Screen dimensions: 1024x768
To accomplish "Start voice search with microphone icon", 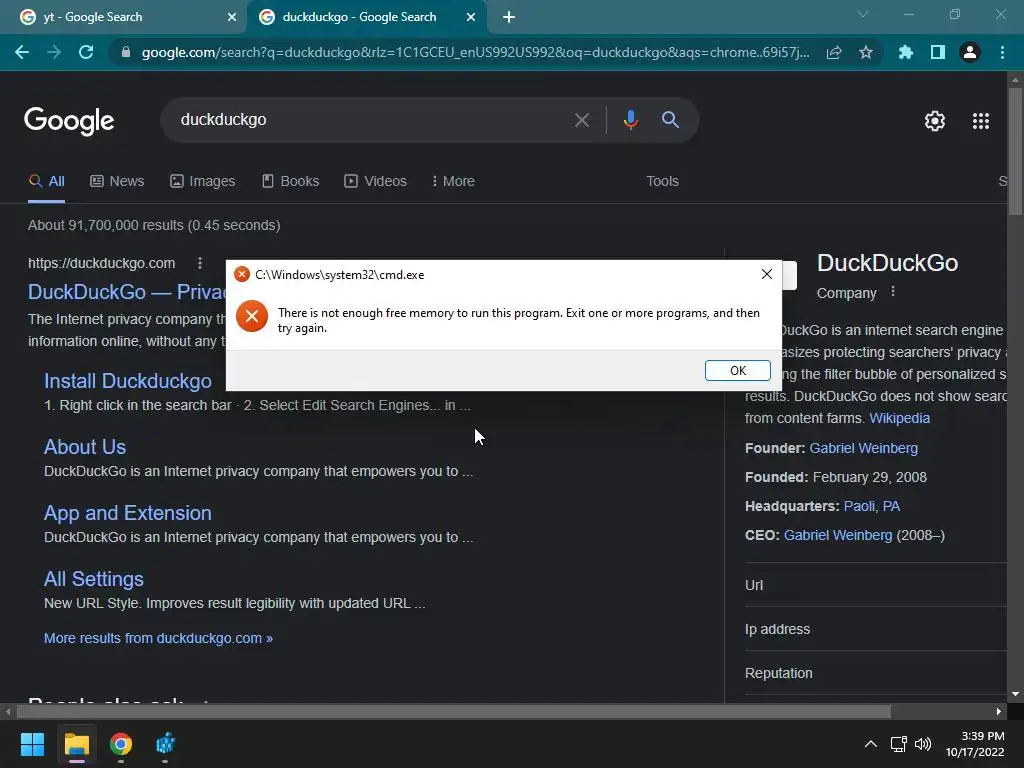I will pyautogui.click(x=630, y=120).
